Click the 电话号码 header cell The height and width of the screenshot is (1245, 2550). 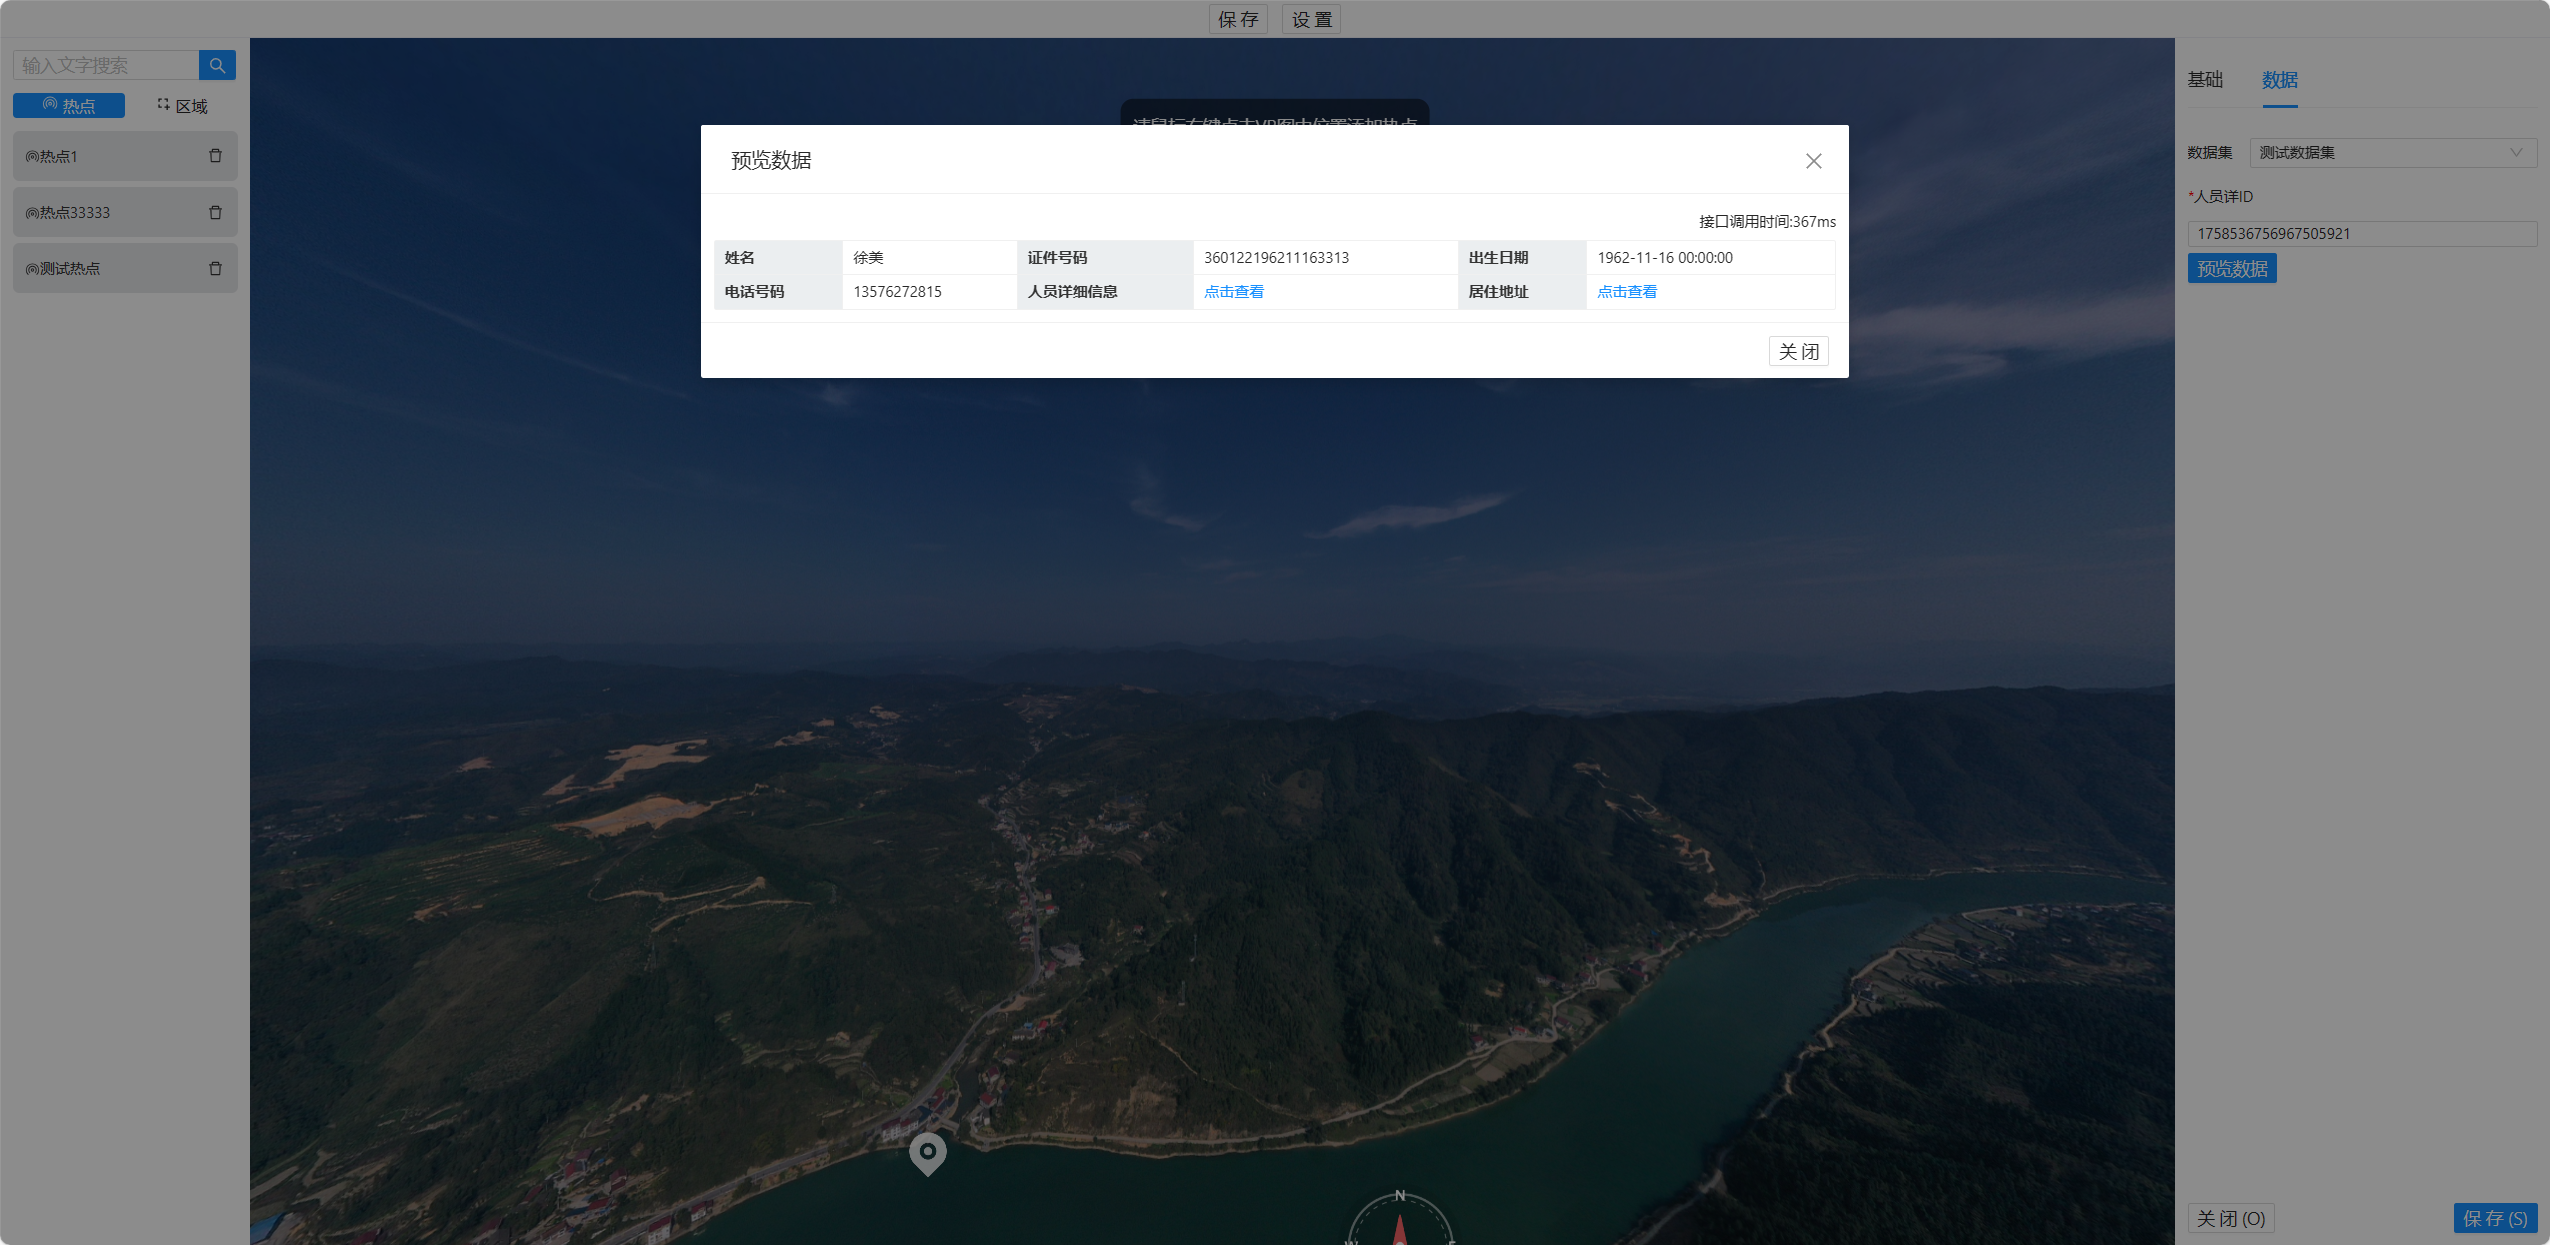[778, 292]
